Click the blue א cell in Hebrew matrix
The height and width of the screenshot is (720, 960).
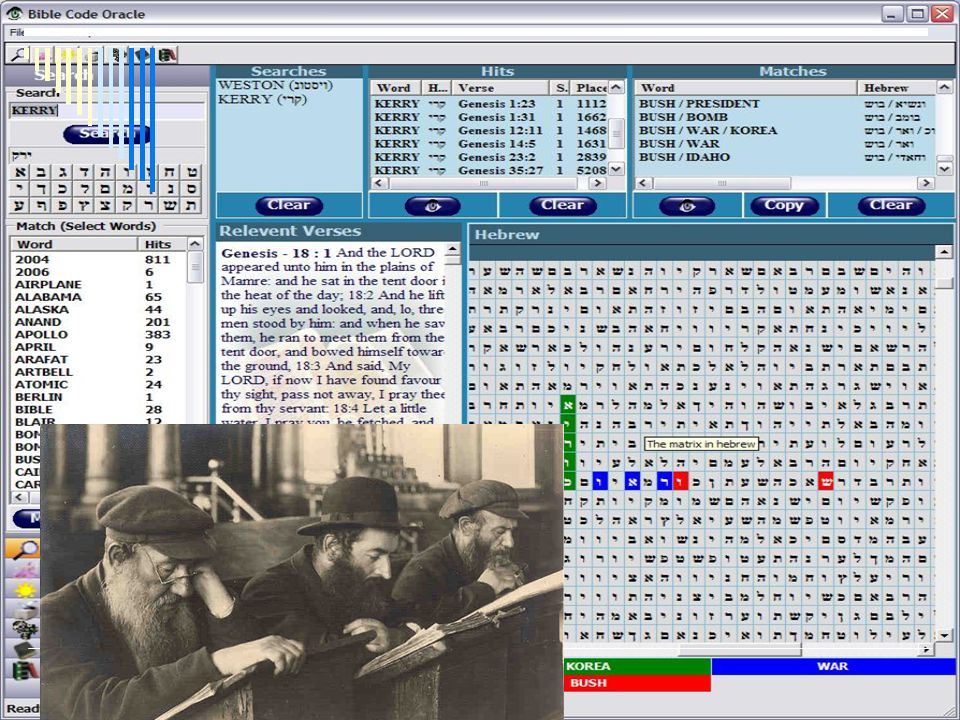click(632, 481)
